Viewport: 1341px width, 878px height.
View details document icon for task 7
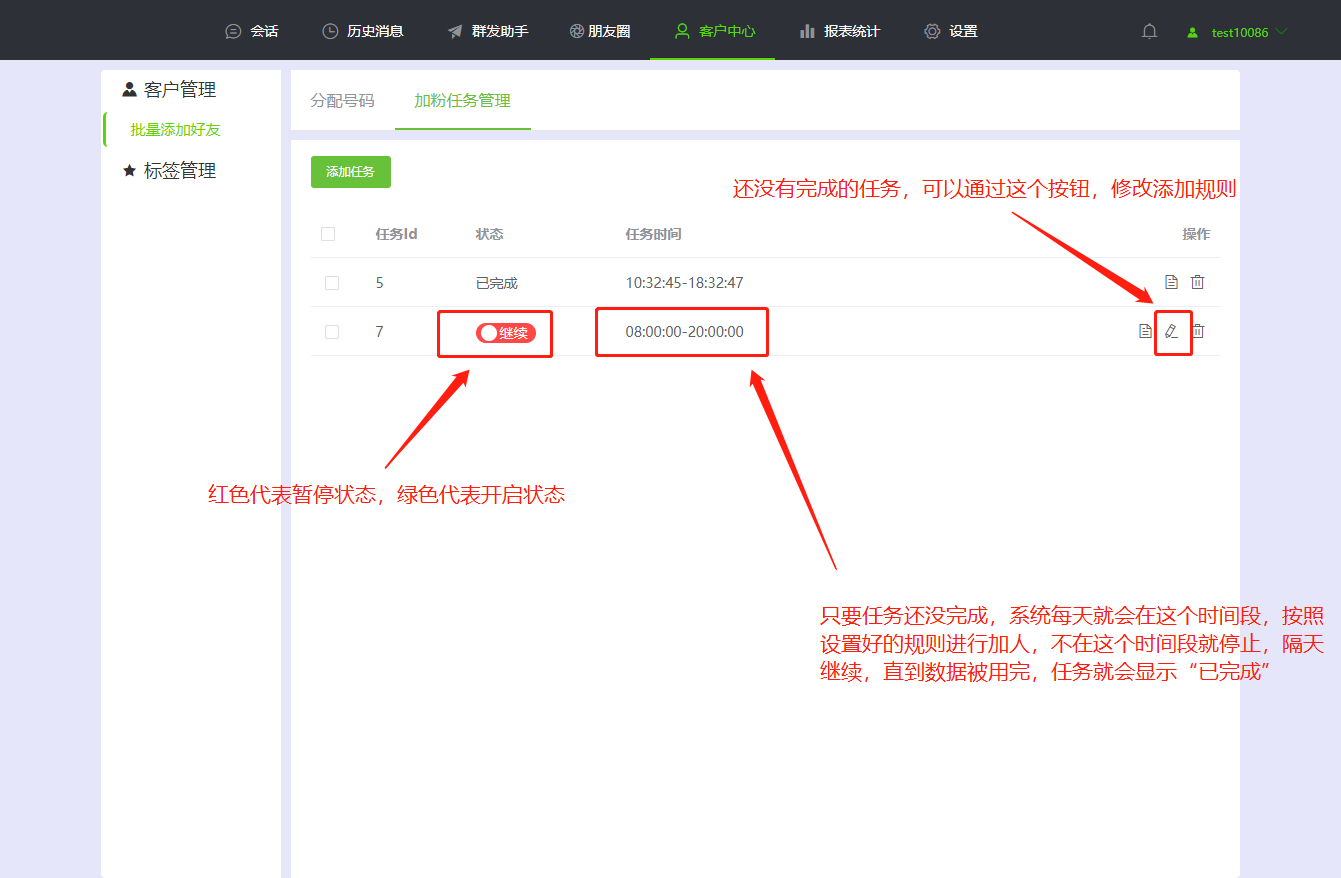1145,331
